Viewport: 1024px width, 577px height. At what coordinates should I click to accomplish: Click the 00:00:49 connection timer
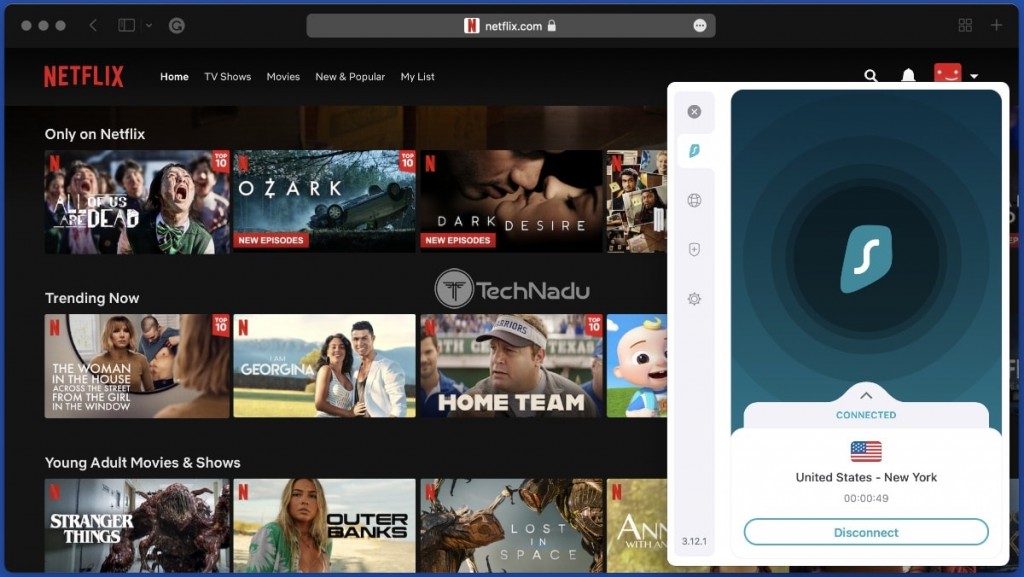pos(866,498)
